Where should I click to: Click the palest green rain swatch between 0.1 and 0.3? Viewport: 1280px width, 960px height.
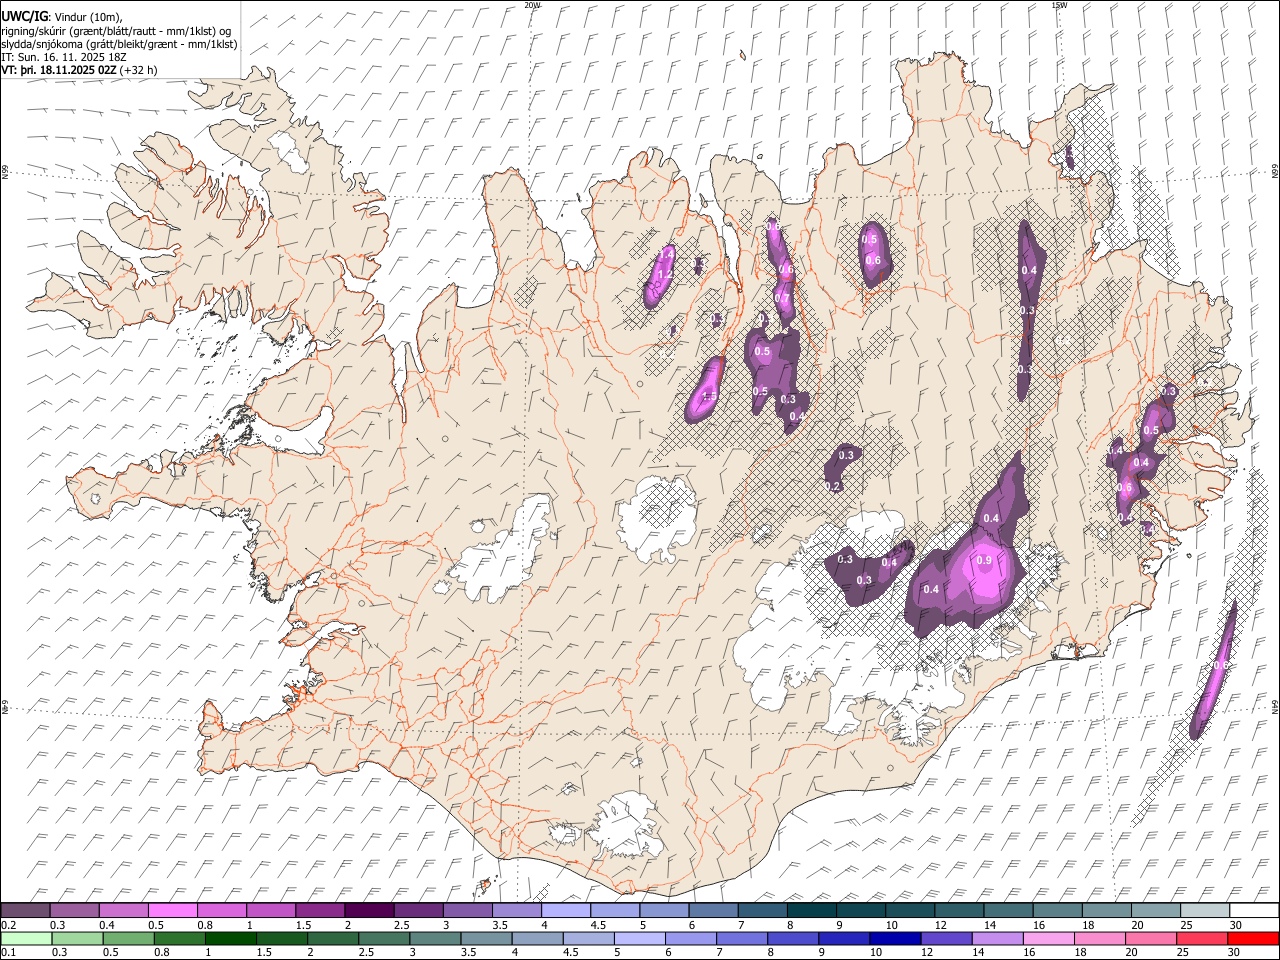click(x=26, y=938)
